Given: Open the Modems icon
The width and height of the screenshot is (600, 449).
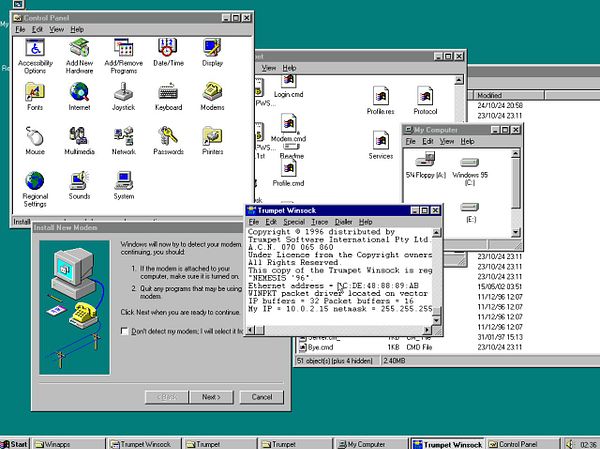Looking at the screenshot, I should (x=212, y=96).
